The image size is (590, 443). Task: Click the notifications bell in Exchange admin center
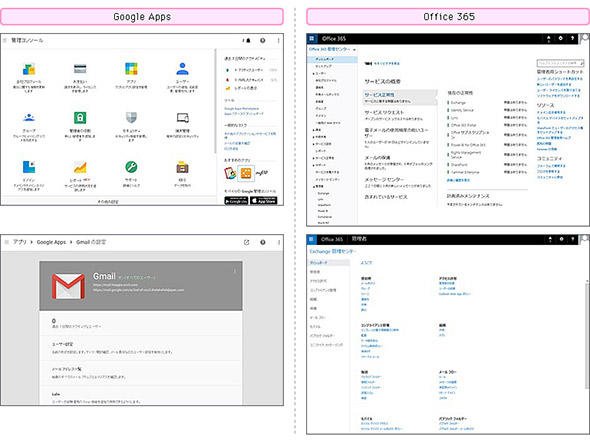(550, 239)
